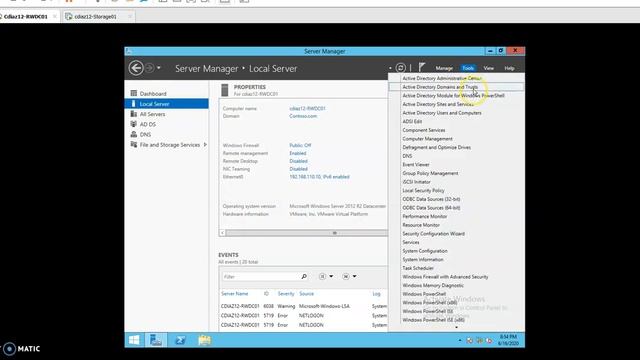Close the open Tools menu
Image resolution: width=640 pixels, height=360 pixels.
[x=468, y=68]
